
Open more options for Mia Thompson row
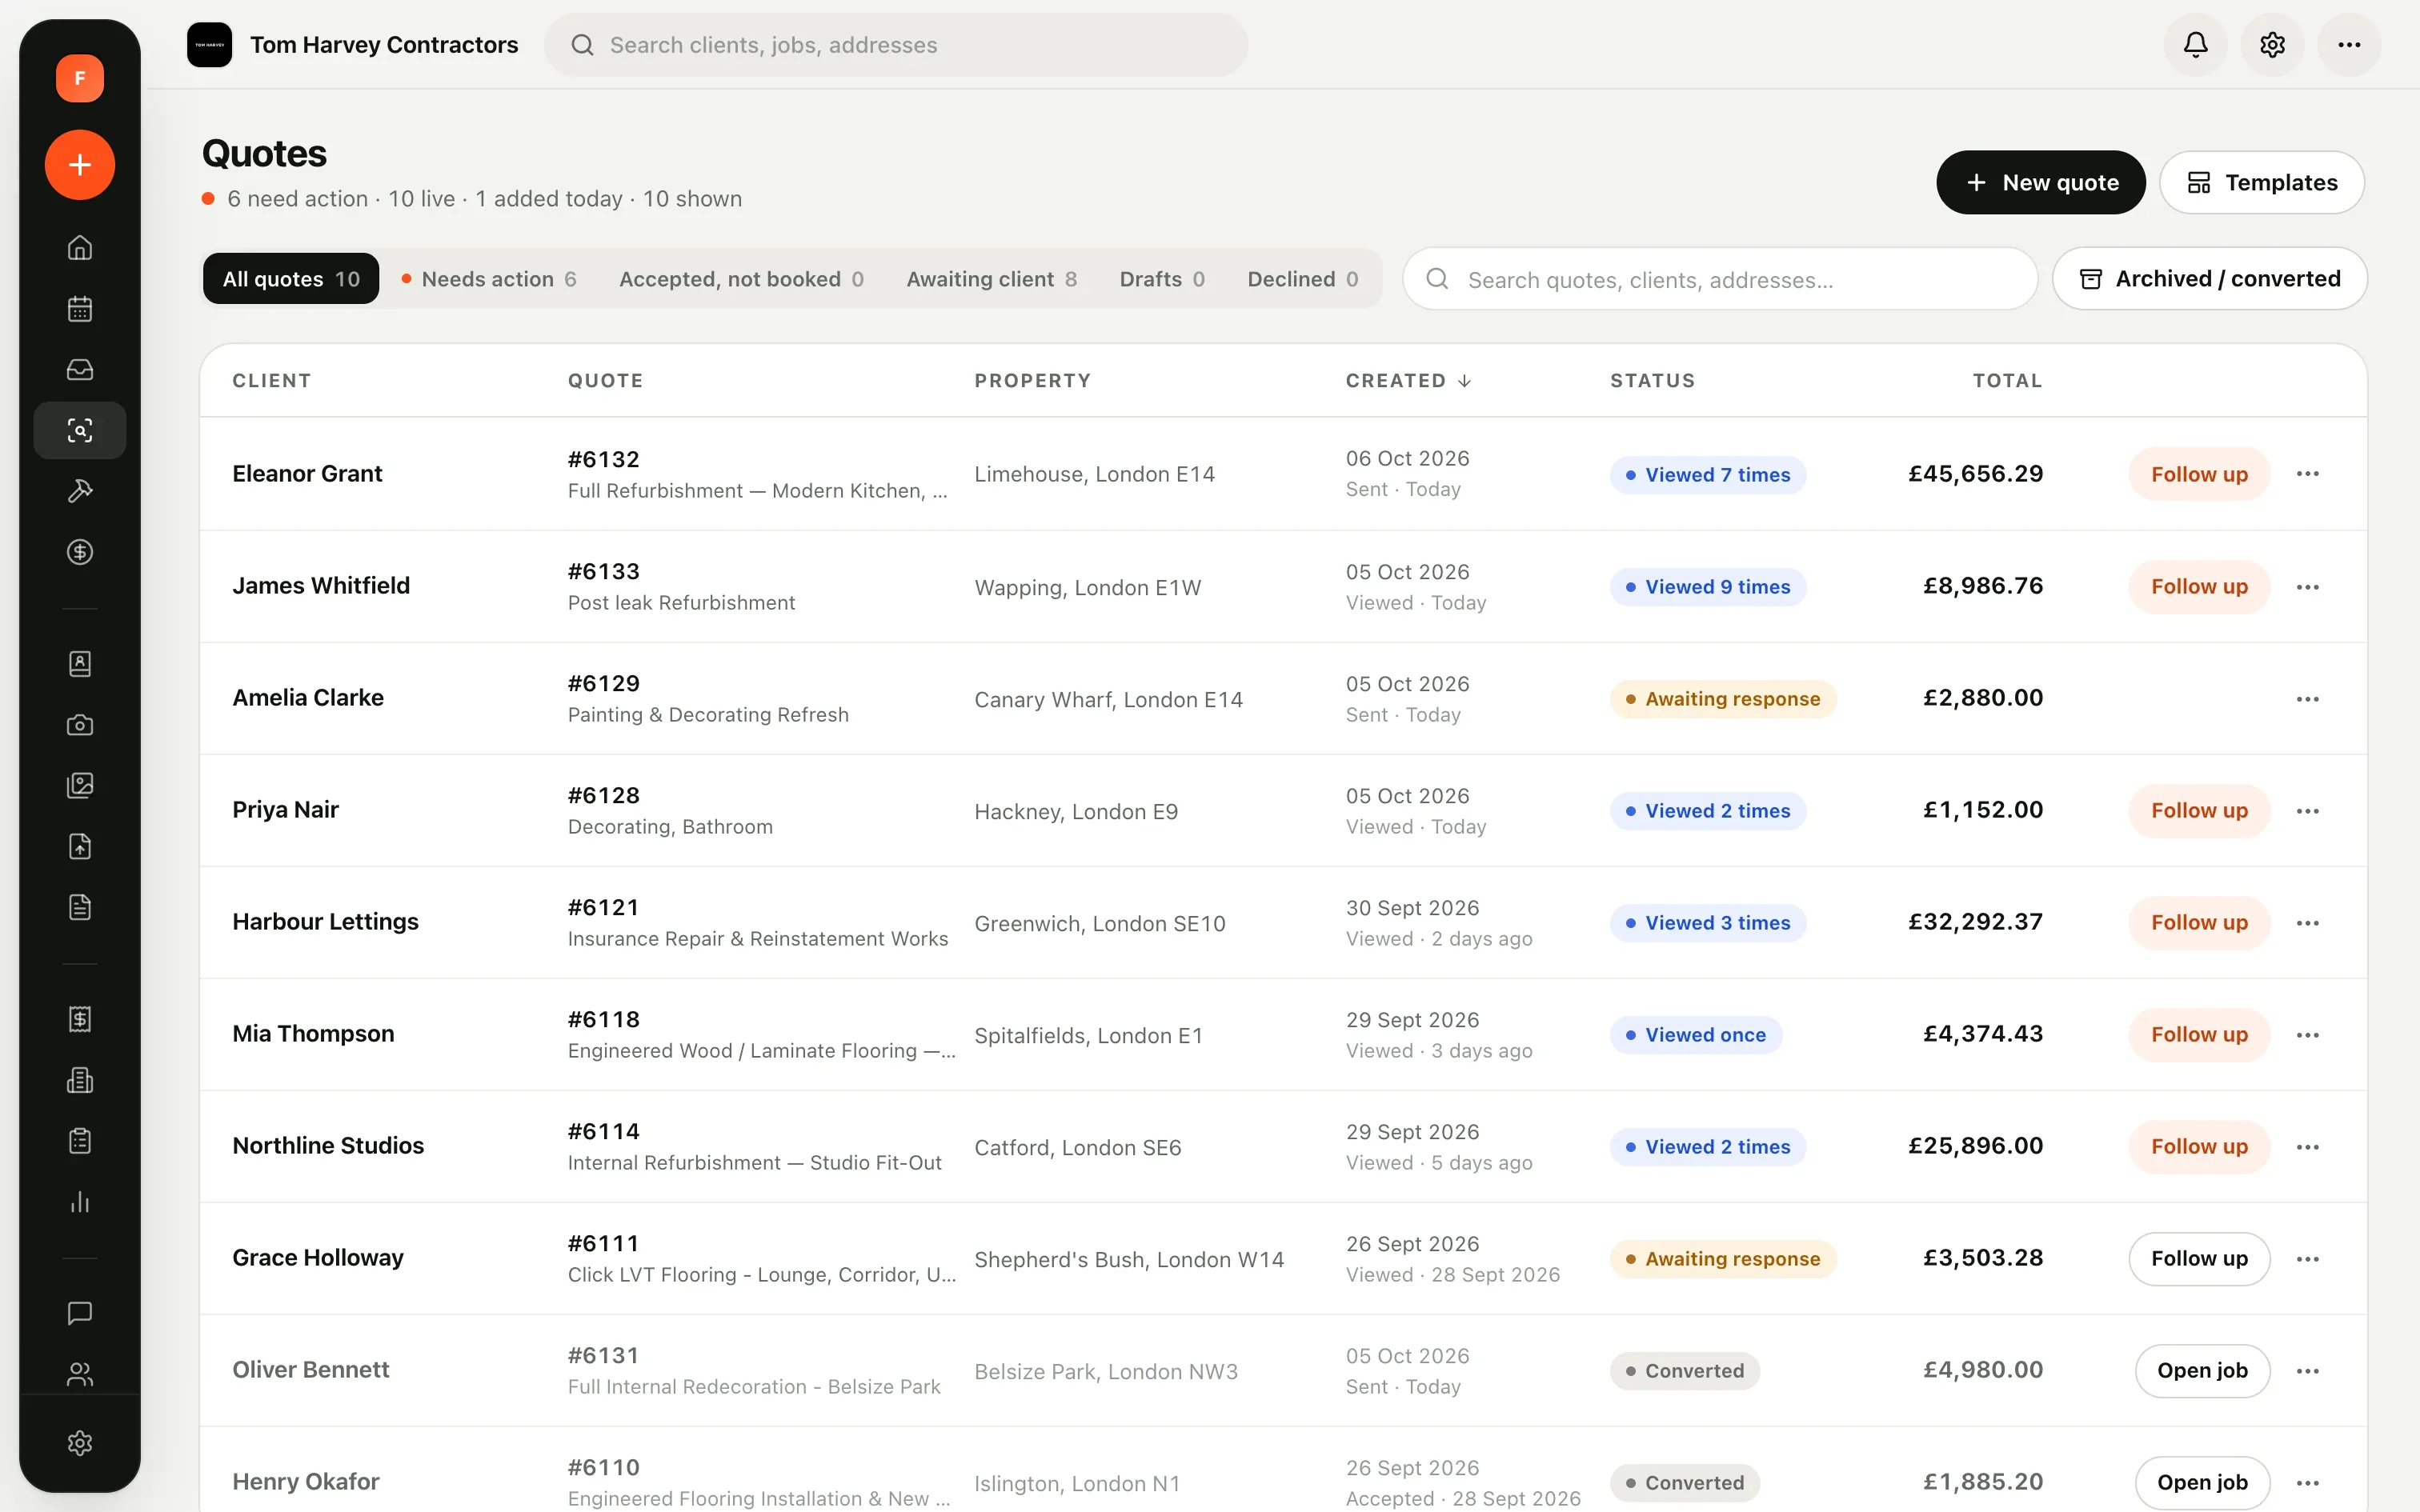(x=2308, y=1035)
